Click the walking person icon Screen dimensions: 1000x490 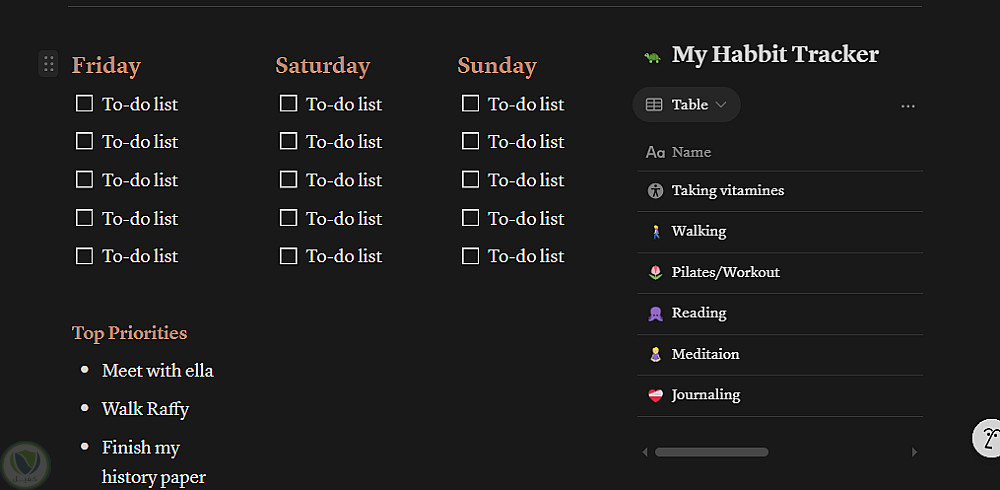[656, 232]
